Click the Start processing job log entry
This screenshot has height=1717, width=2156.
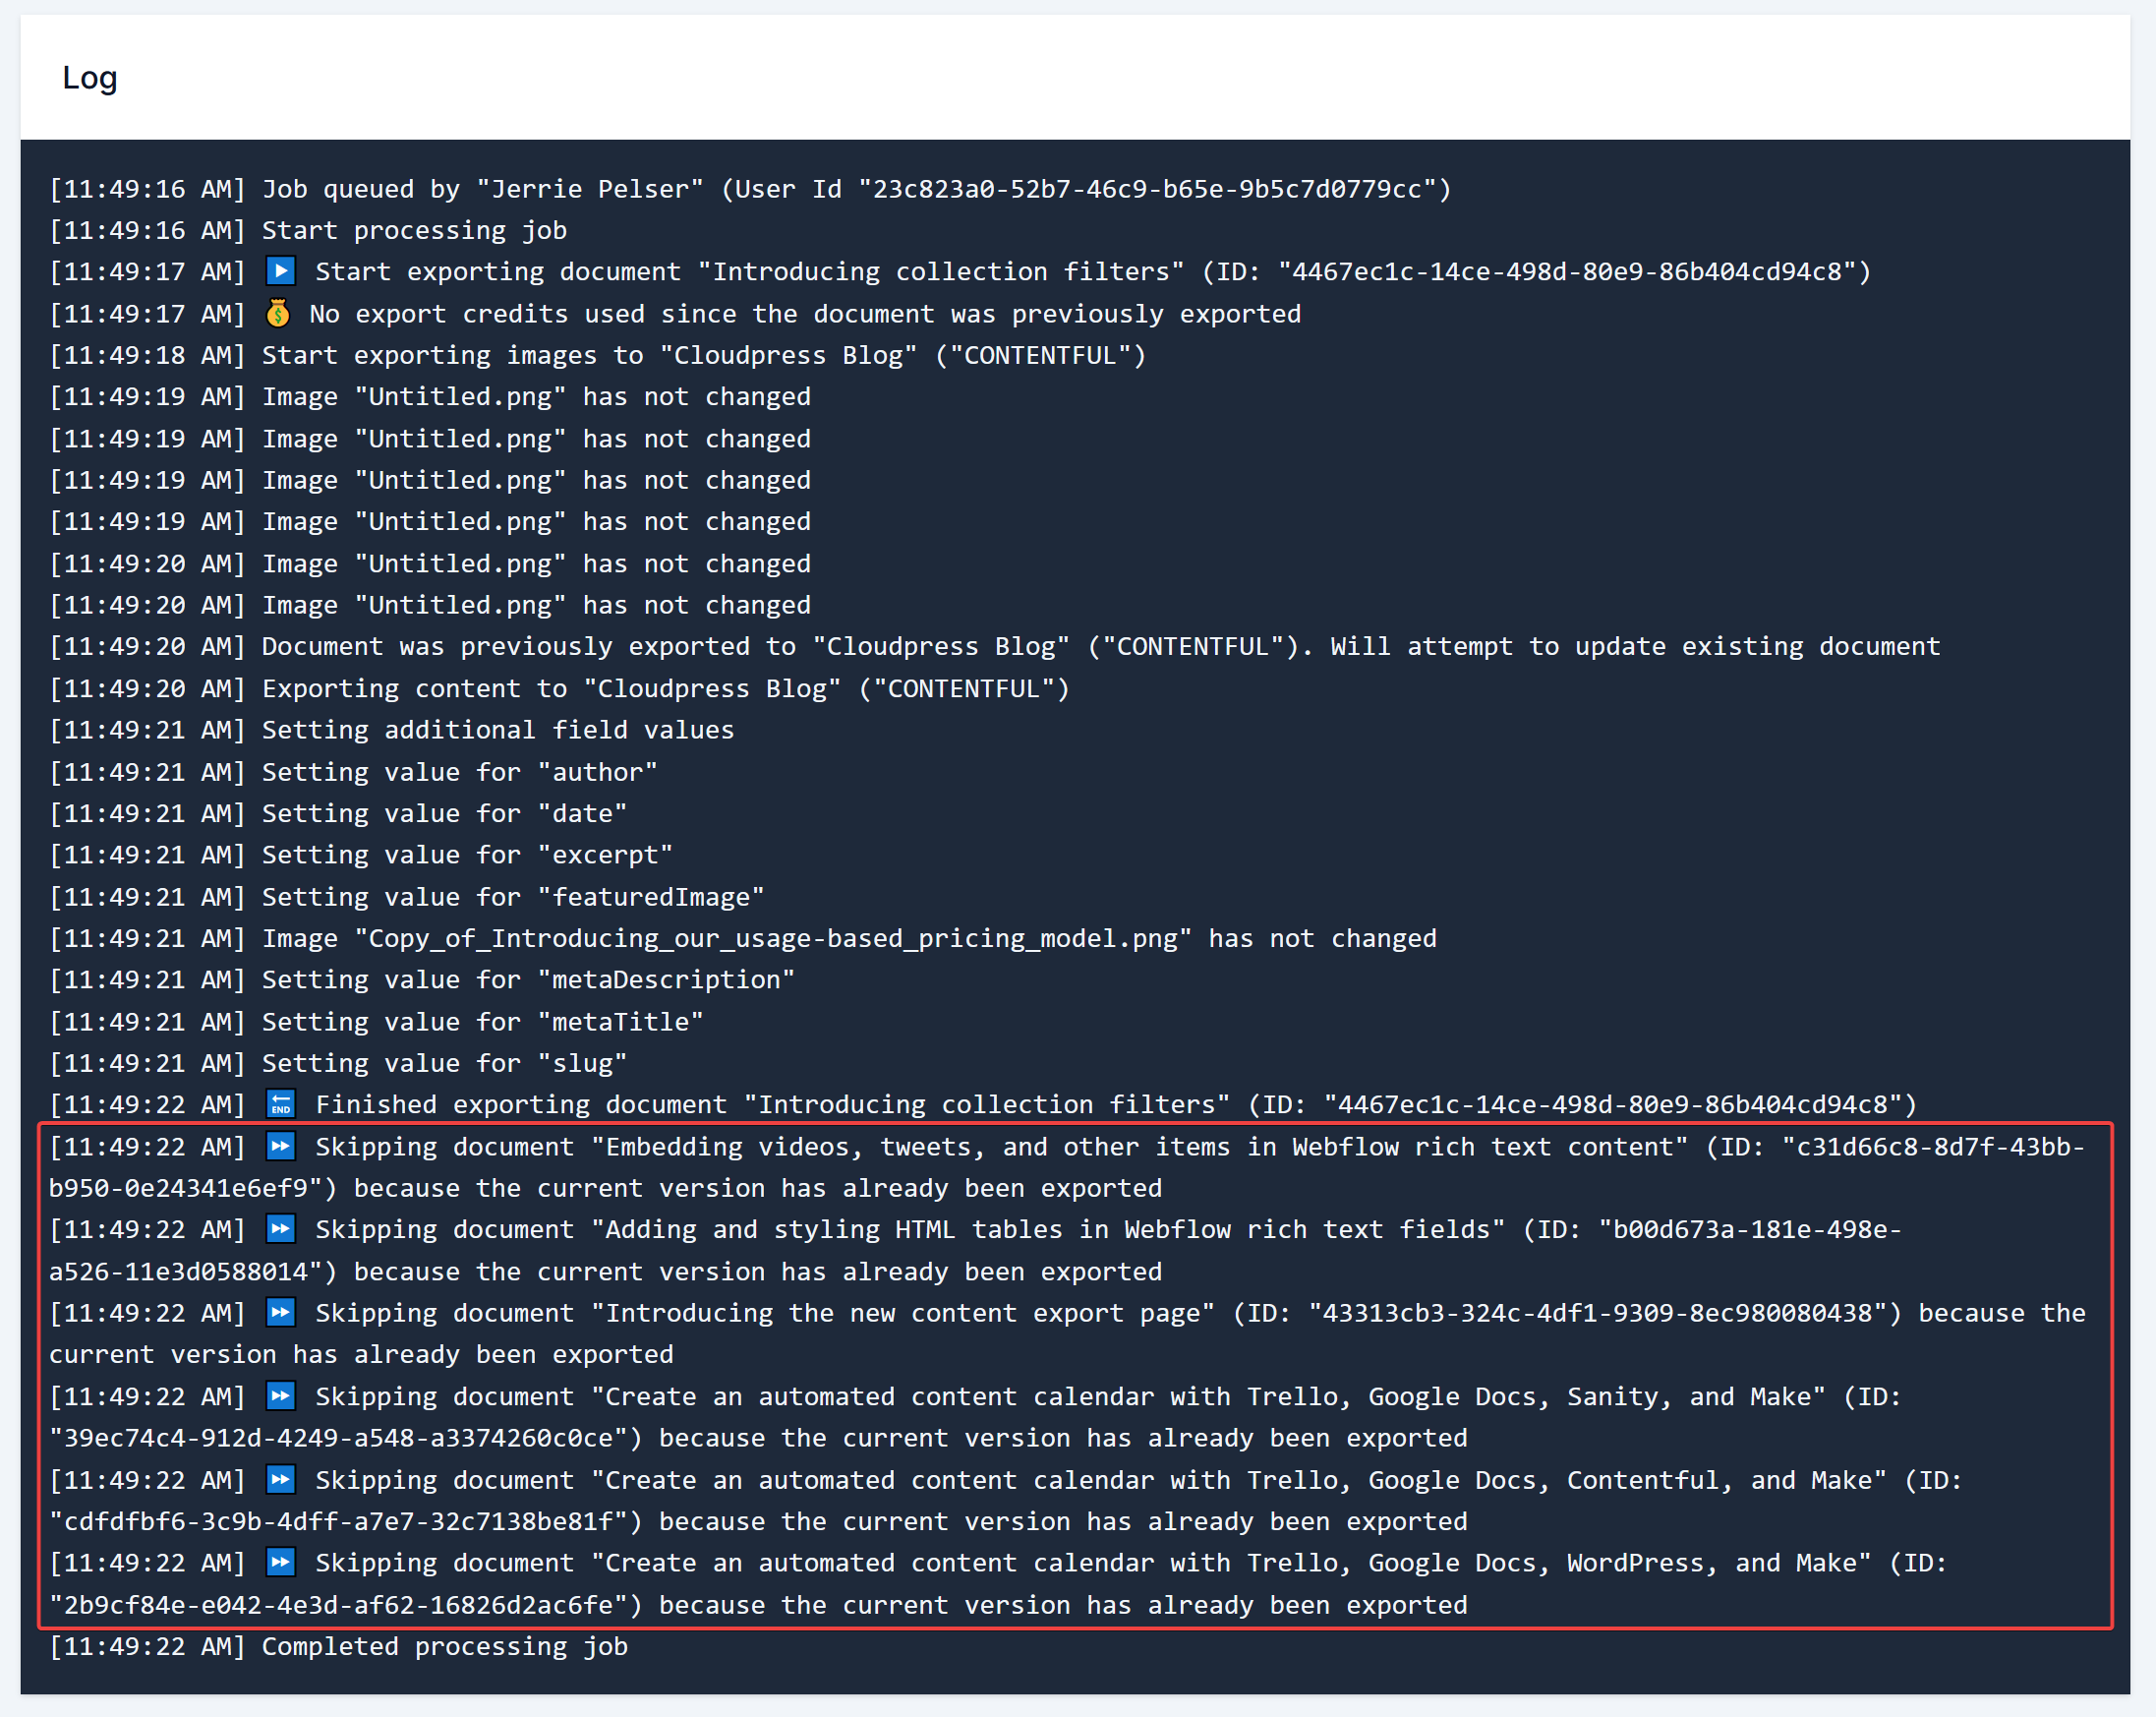pos(413,230)
